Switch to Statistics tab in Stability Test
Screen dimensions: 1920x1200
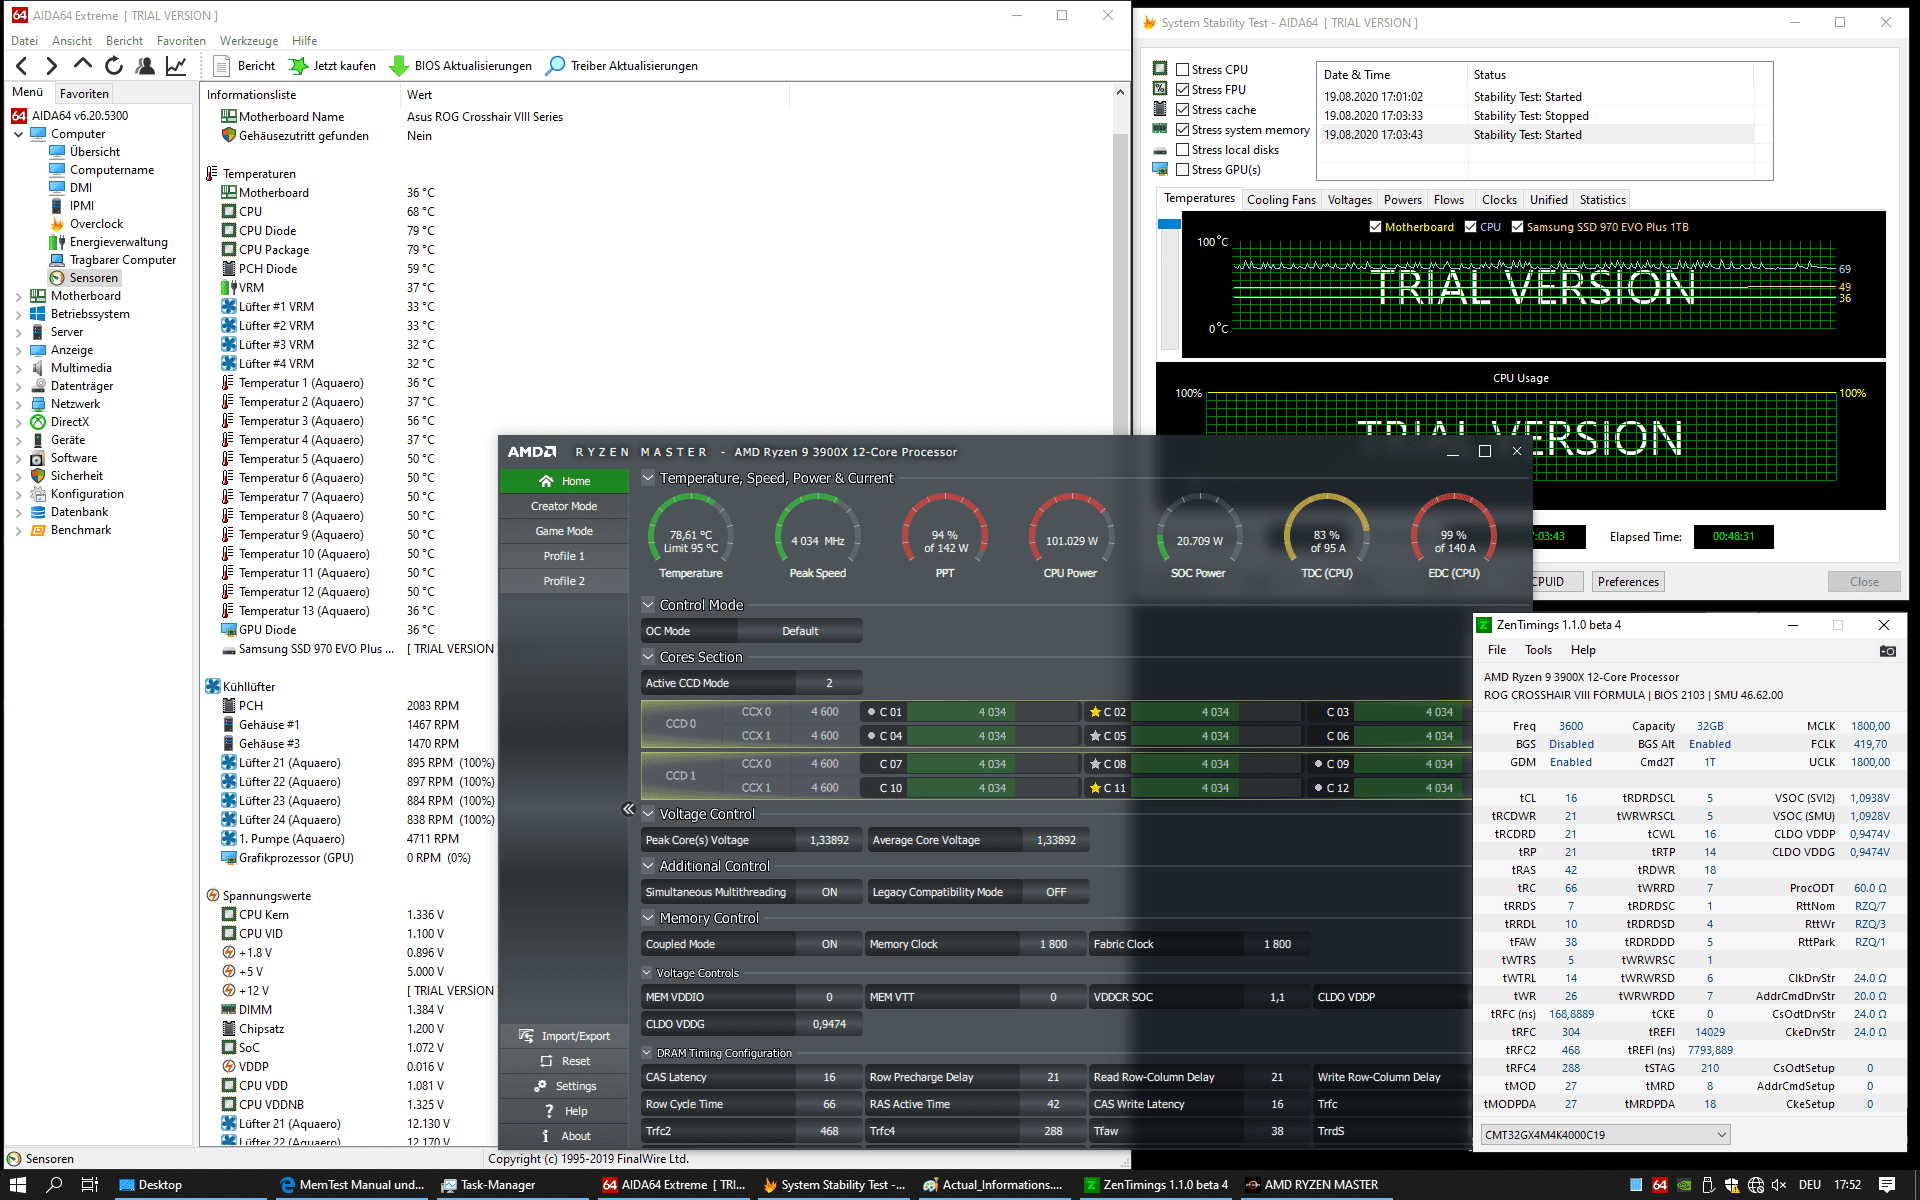pos(1602,200)
